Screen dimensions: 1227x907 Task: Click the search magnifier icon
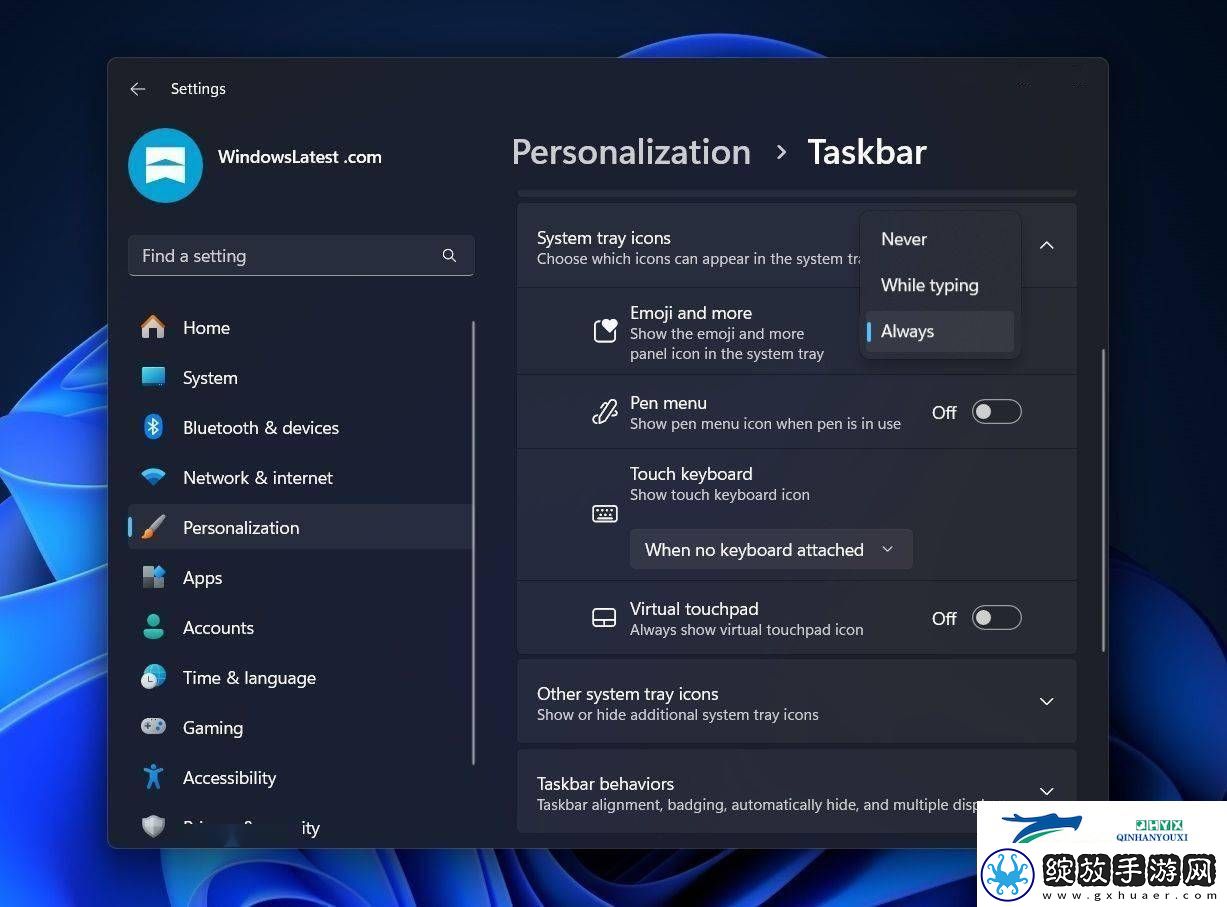click(x=449, y=256)
